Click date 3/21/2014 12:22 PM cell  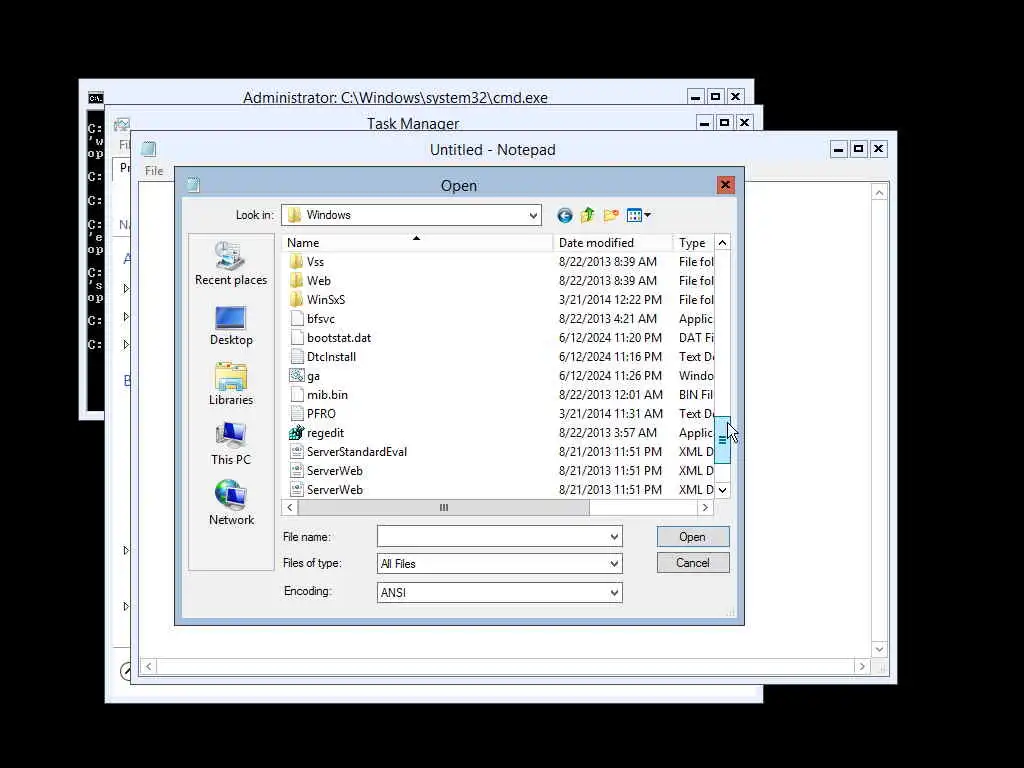click(610, 300)
